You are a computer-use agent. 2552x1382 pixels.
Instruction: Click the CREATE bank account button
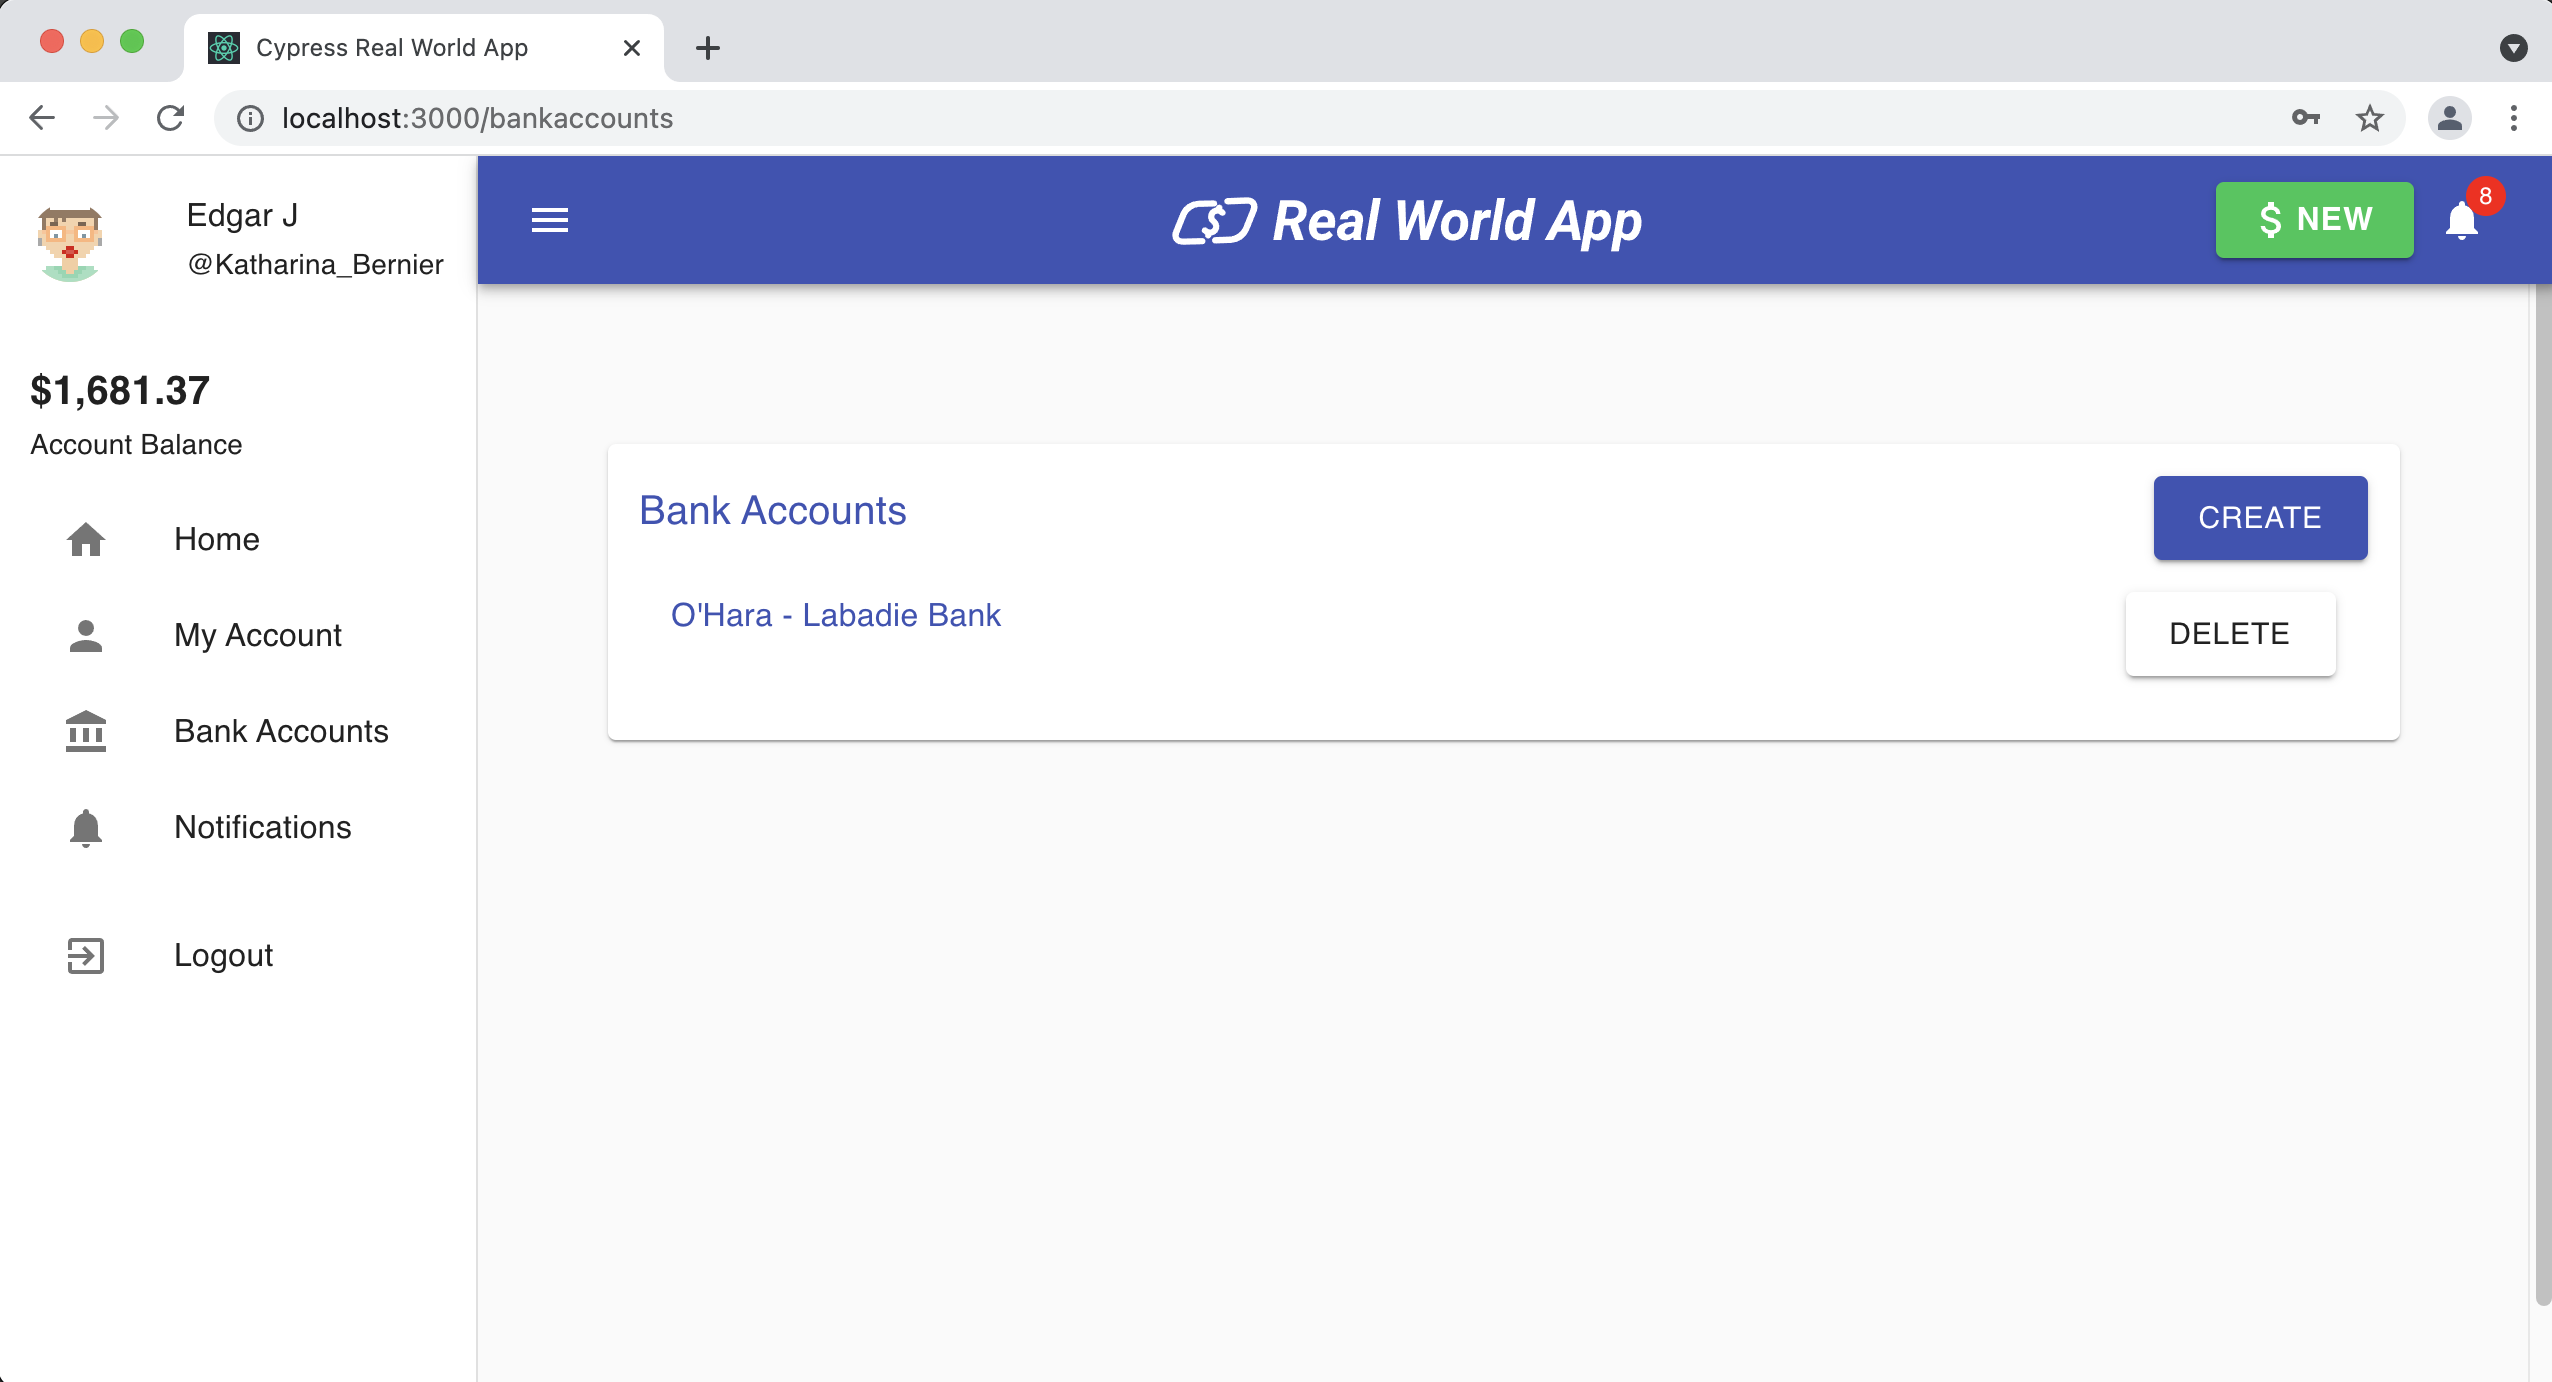tap(2259, 517)
